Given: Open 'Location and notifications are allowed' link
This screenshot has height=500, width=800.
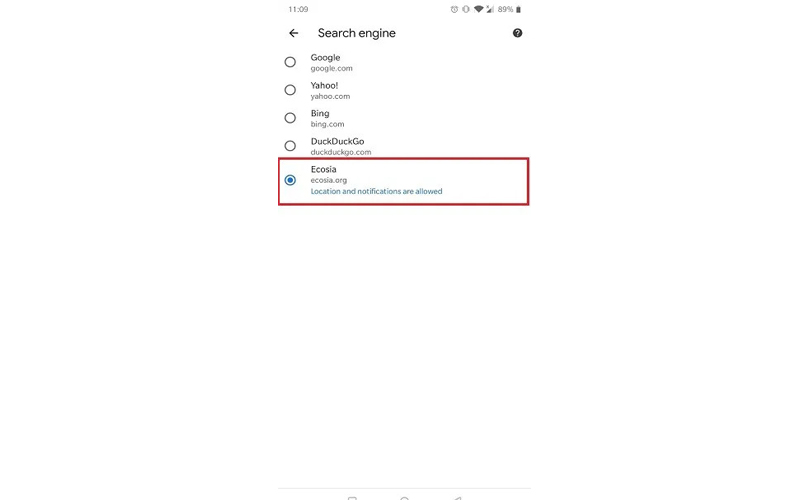Looking at the screenshot, I should 377,191.
